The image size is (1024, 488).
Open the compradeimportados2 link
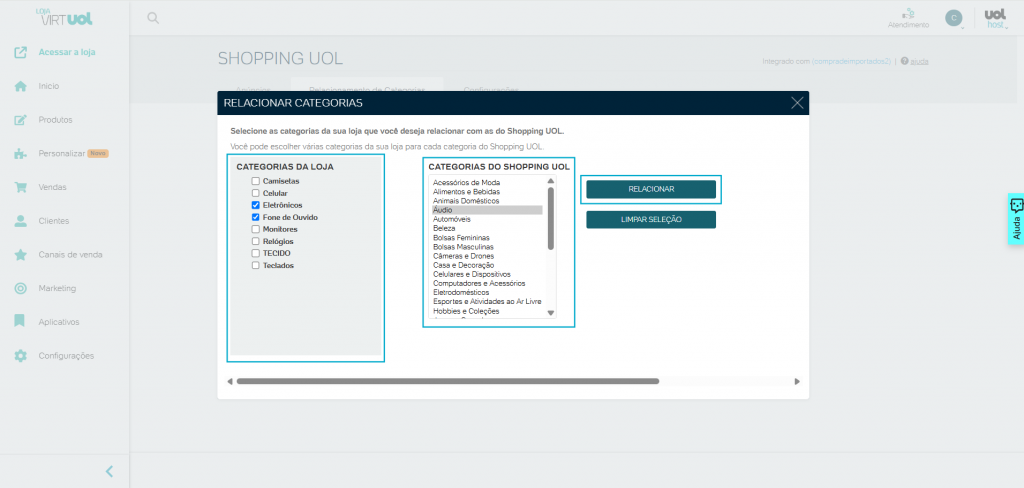tap(852, 61)
